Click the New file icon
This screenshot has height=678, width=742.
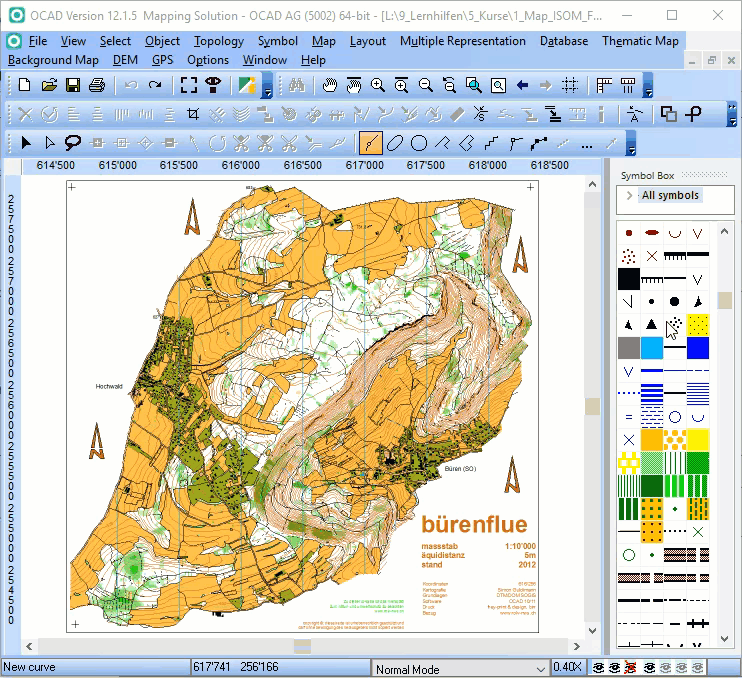click(x=24, y=85)
